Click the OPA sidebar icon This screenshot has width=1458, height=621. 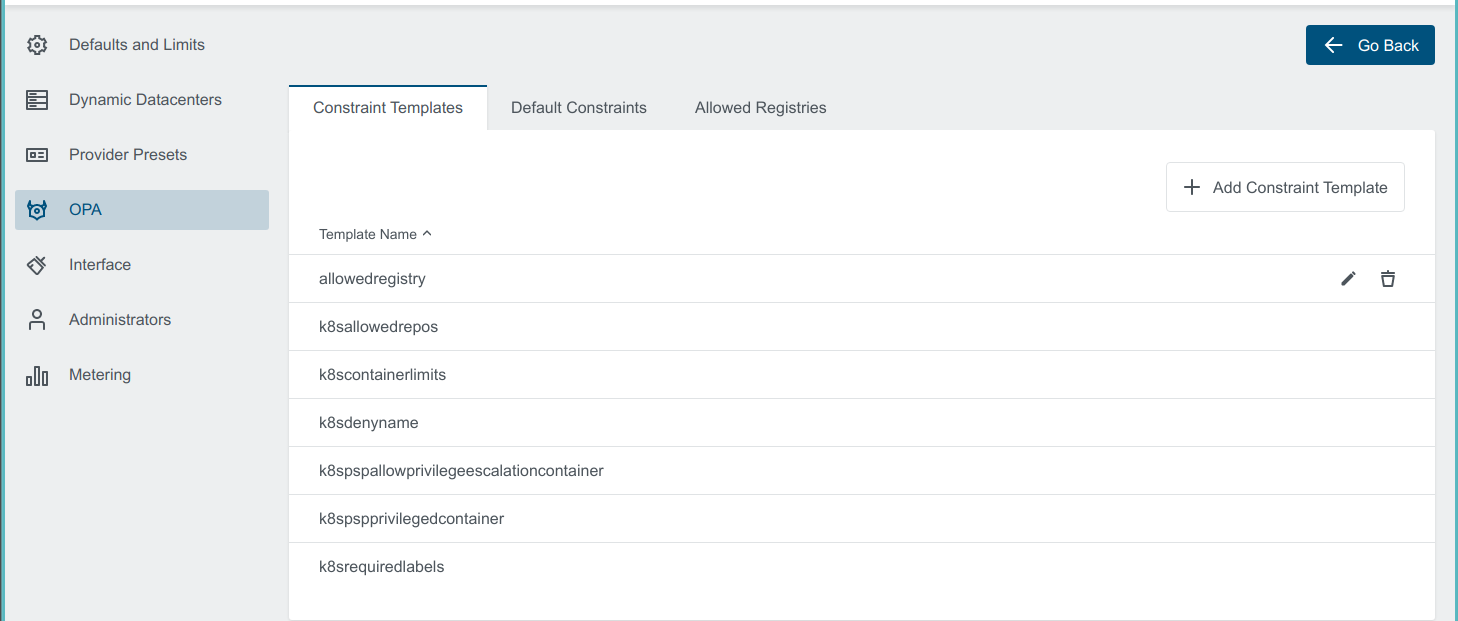tap(37, 209)
